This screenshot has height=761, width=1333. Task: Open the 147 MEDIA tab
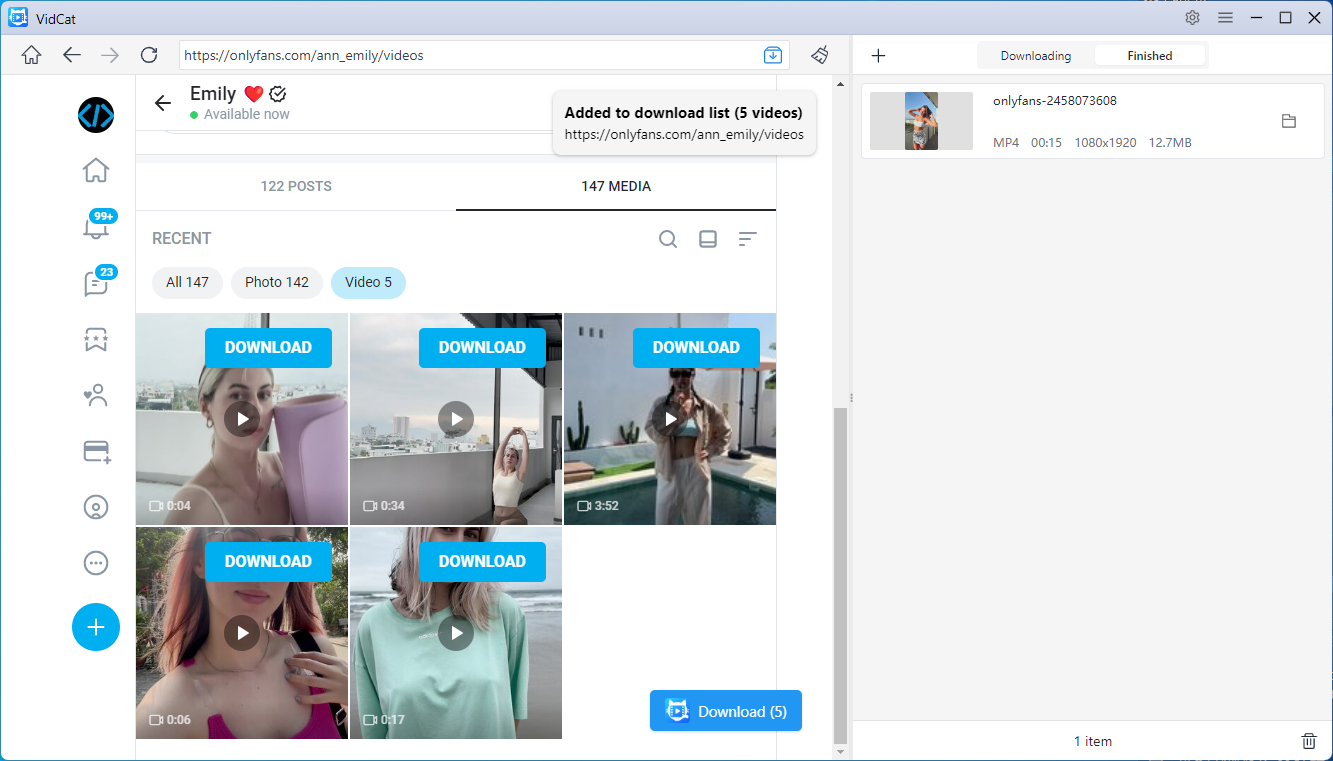click(x=616, y=186)
